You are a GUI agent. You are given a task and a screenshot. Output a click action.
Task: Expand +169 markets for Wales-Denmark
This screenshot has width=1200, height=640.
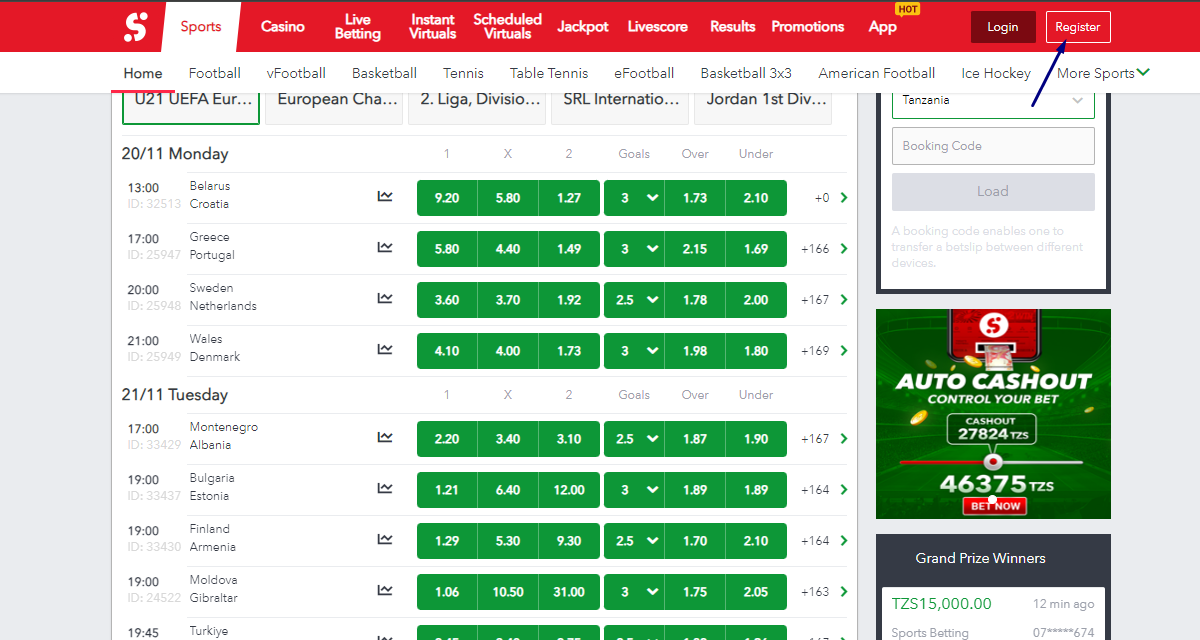pos(825,351)
